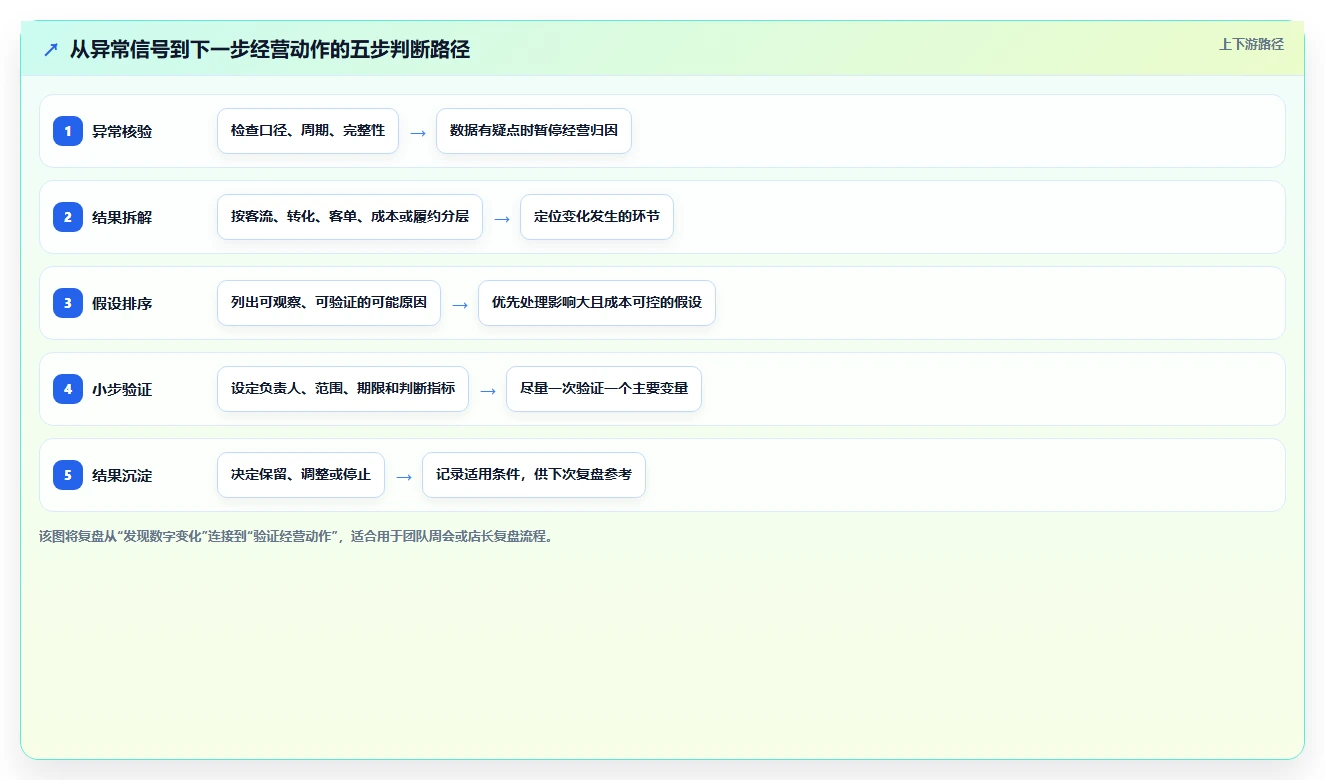Screen dimensions: 1325x780
Task: Click the arrow after 决定保留、调整或停止
Action: (x=404, y=476)
